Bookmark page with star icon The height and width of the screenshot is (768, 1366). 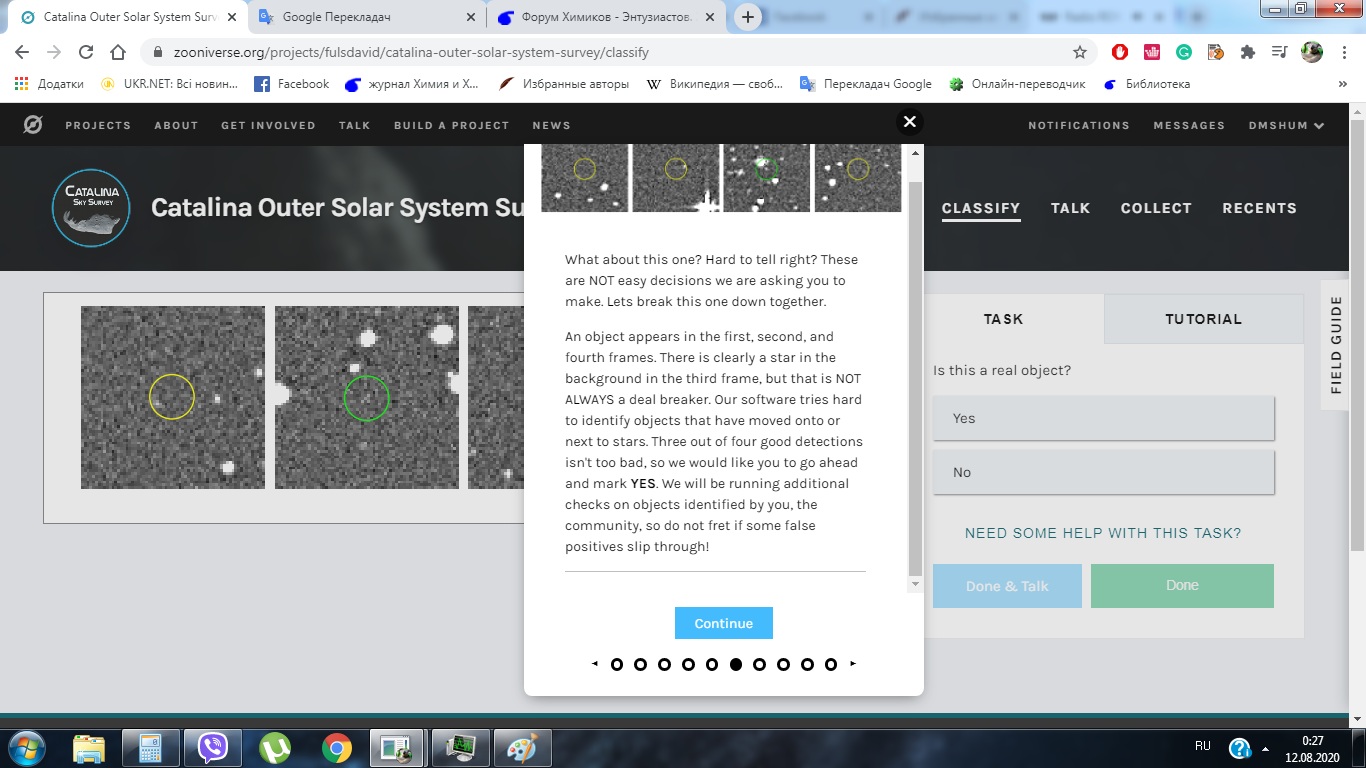tap(1080, 52)
